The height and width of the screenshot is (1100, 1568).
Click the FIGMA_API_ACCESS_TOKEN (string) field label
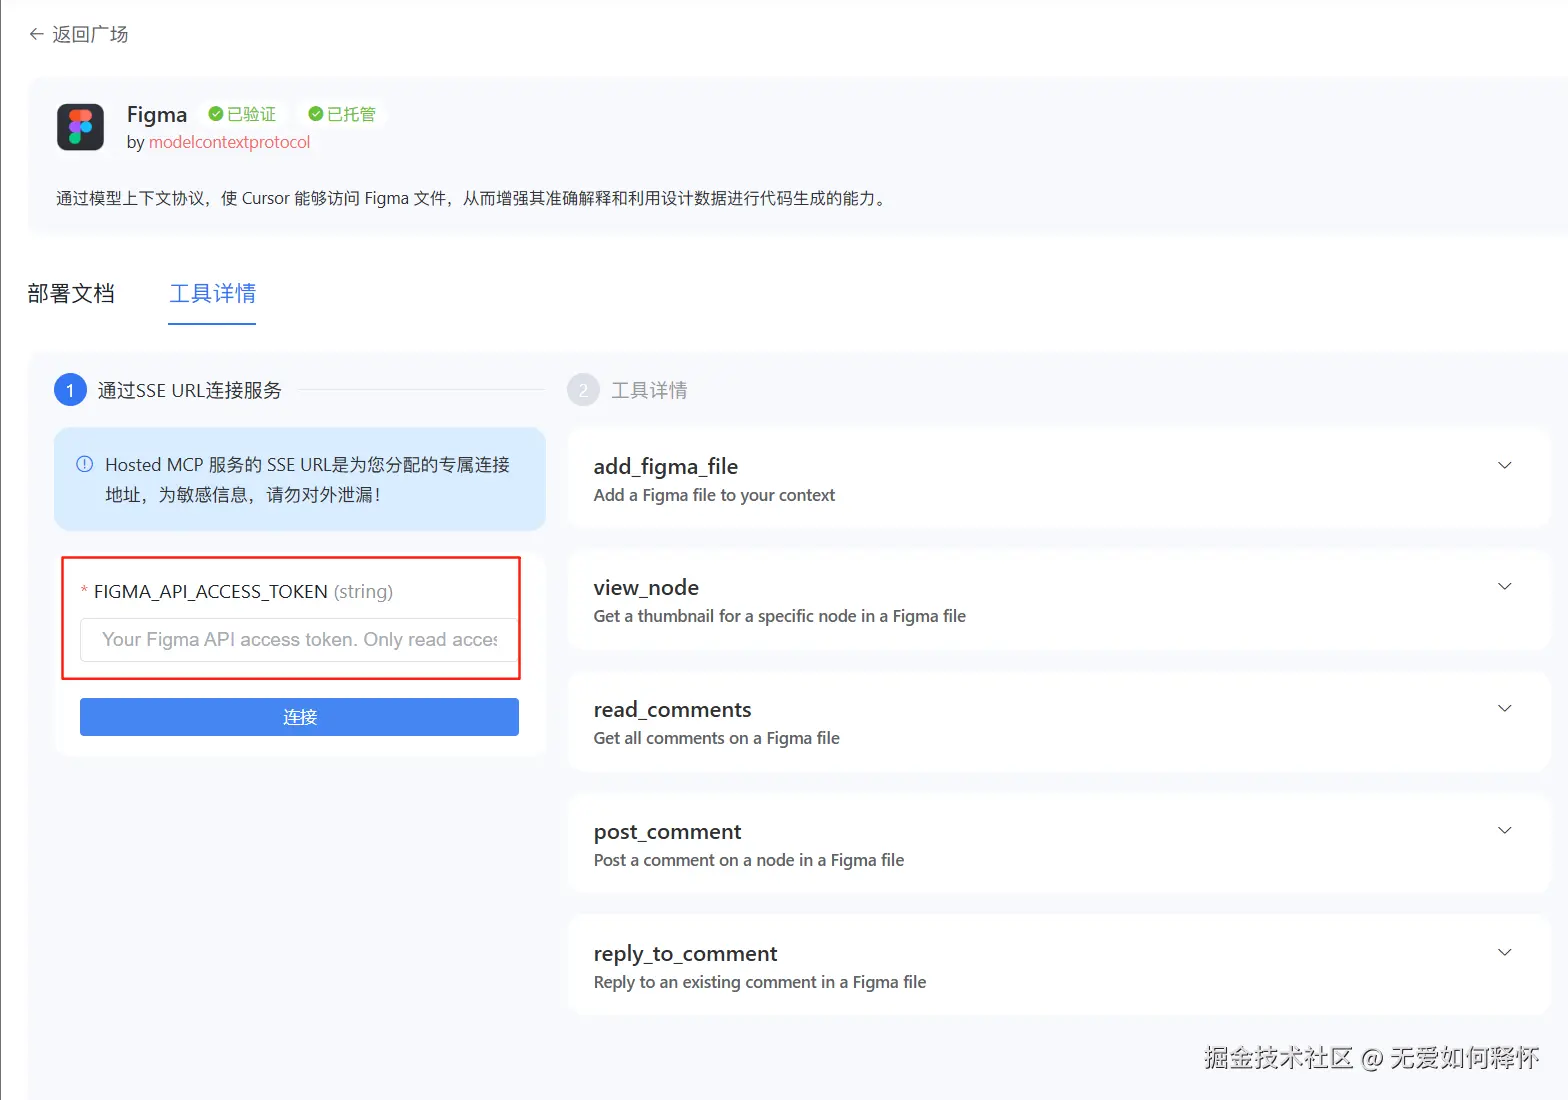tap(243, 591)
